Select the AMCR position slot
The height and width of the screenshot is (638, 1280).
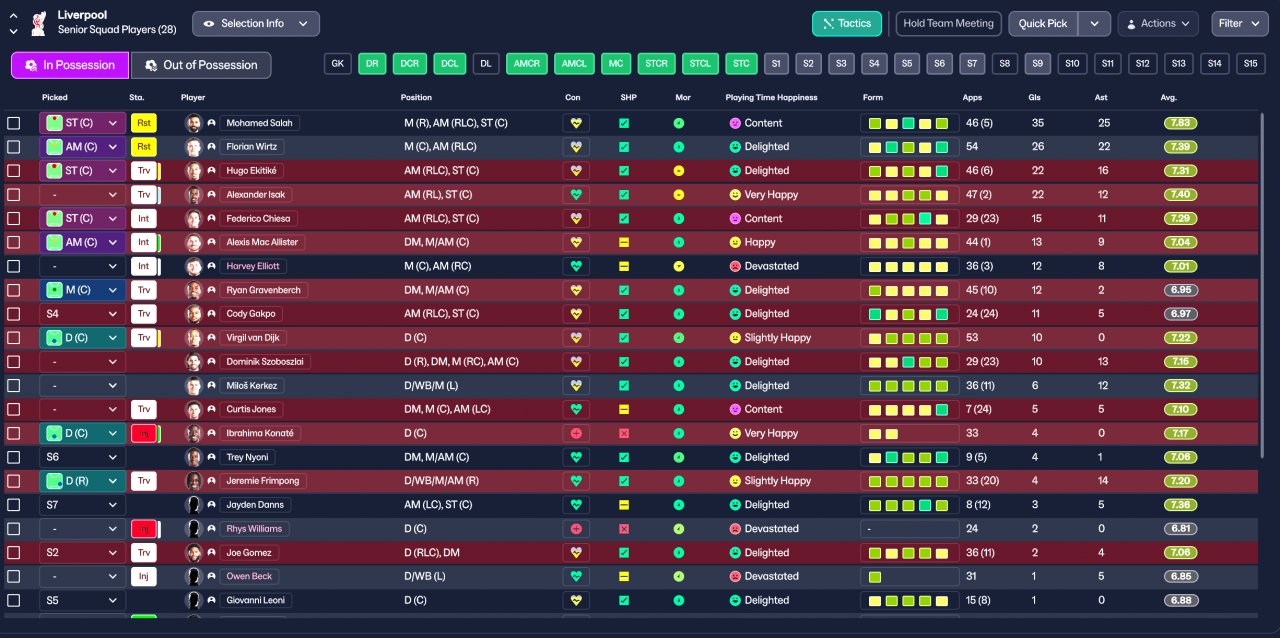526,63
